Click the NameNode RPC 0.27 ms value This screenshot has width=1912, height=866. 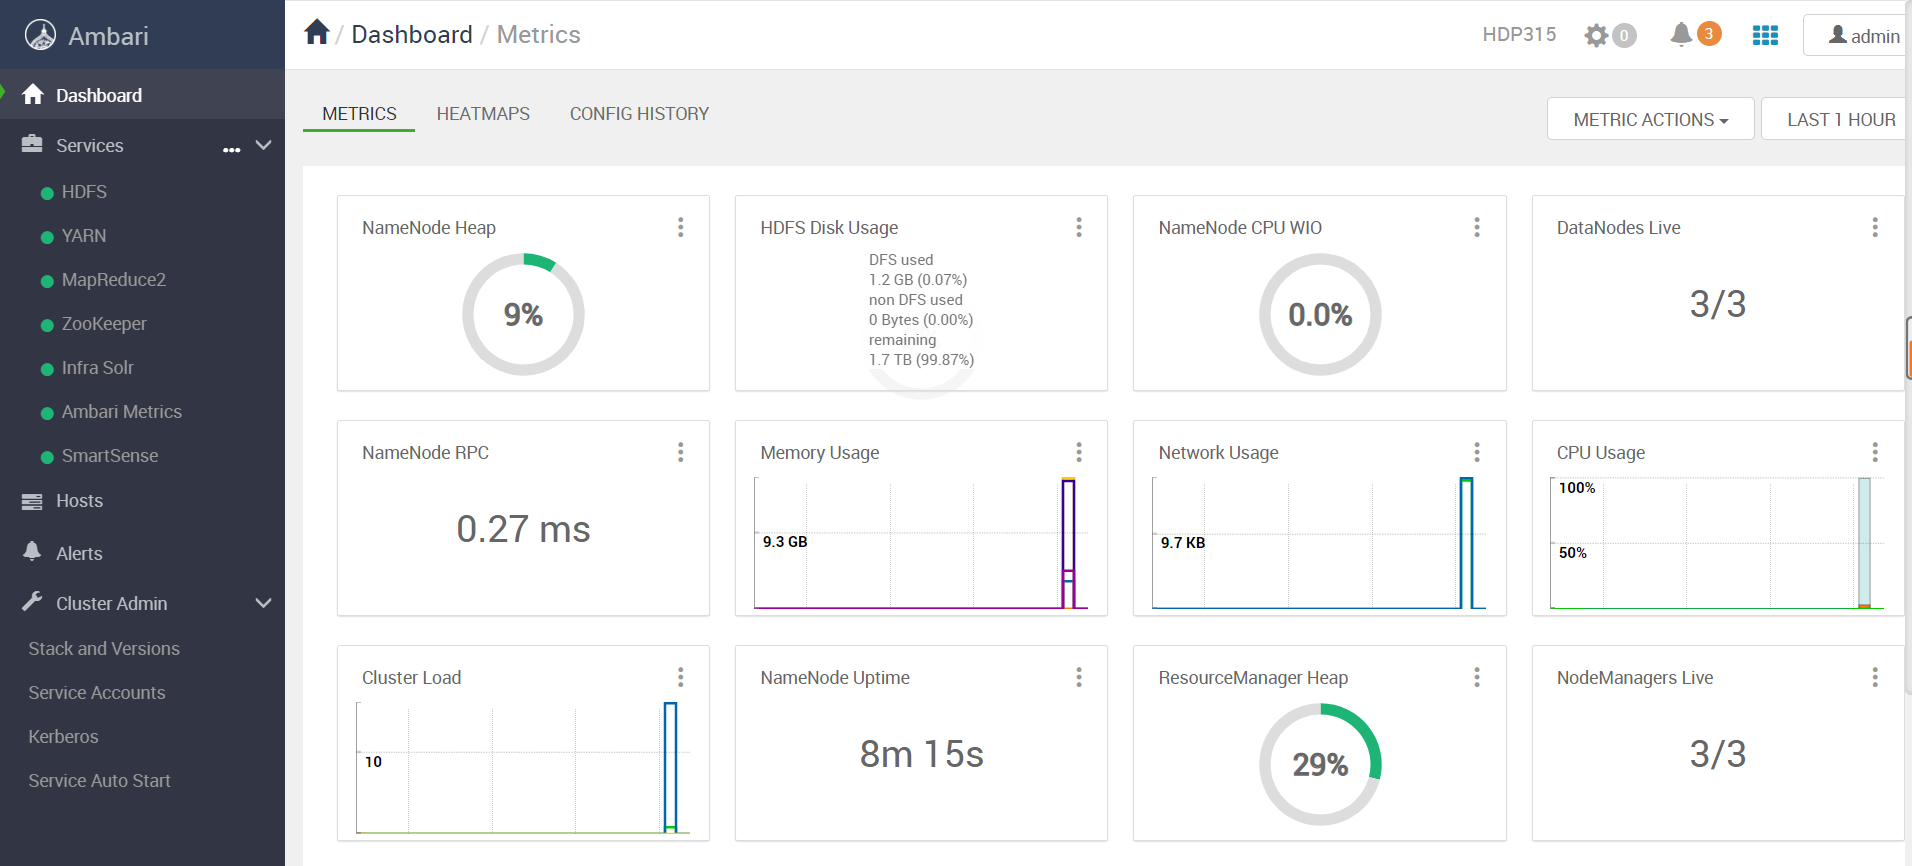pyautogui.click(x=523, y=529)
